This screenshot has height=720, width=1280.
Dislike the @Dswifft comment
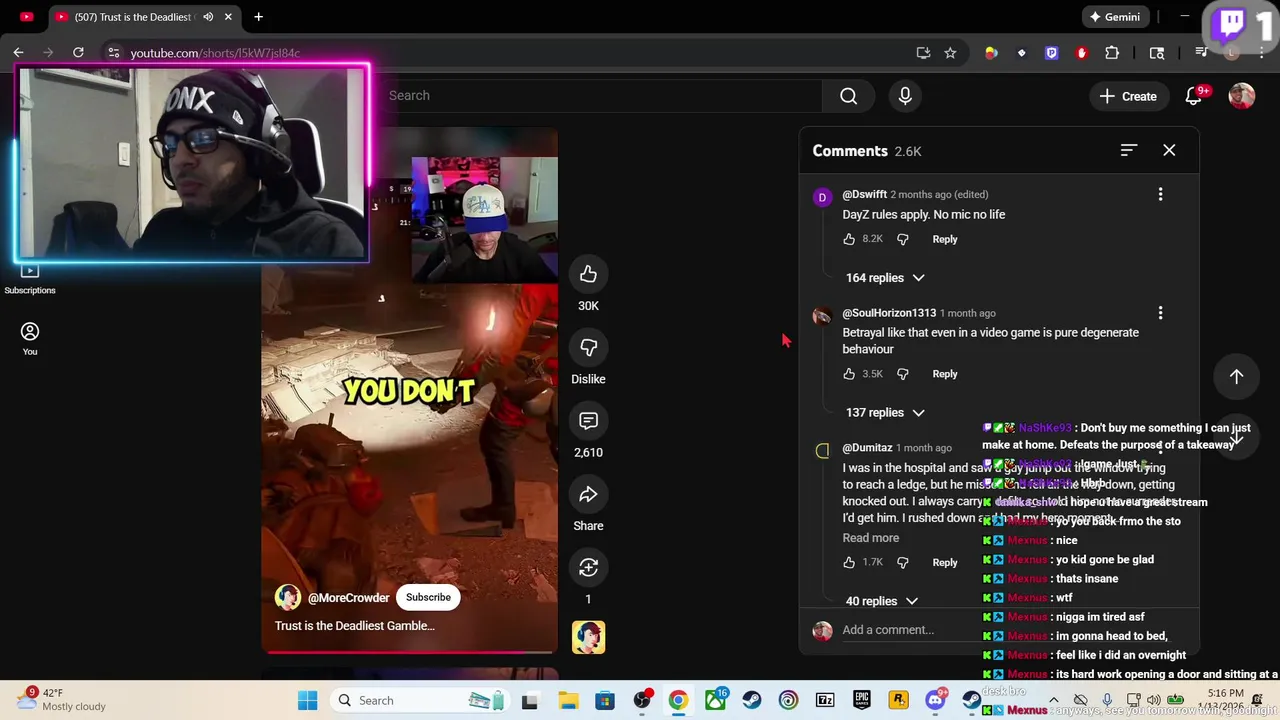903,239
